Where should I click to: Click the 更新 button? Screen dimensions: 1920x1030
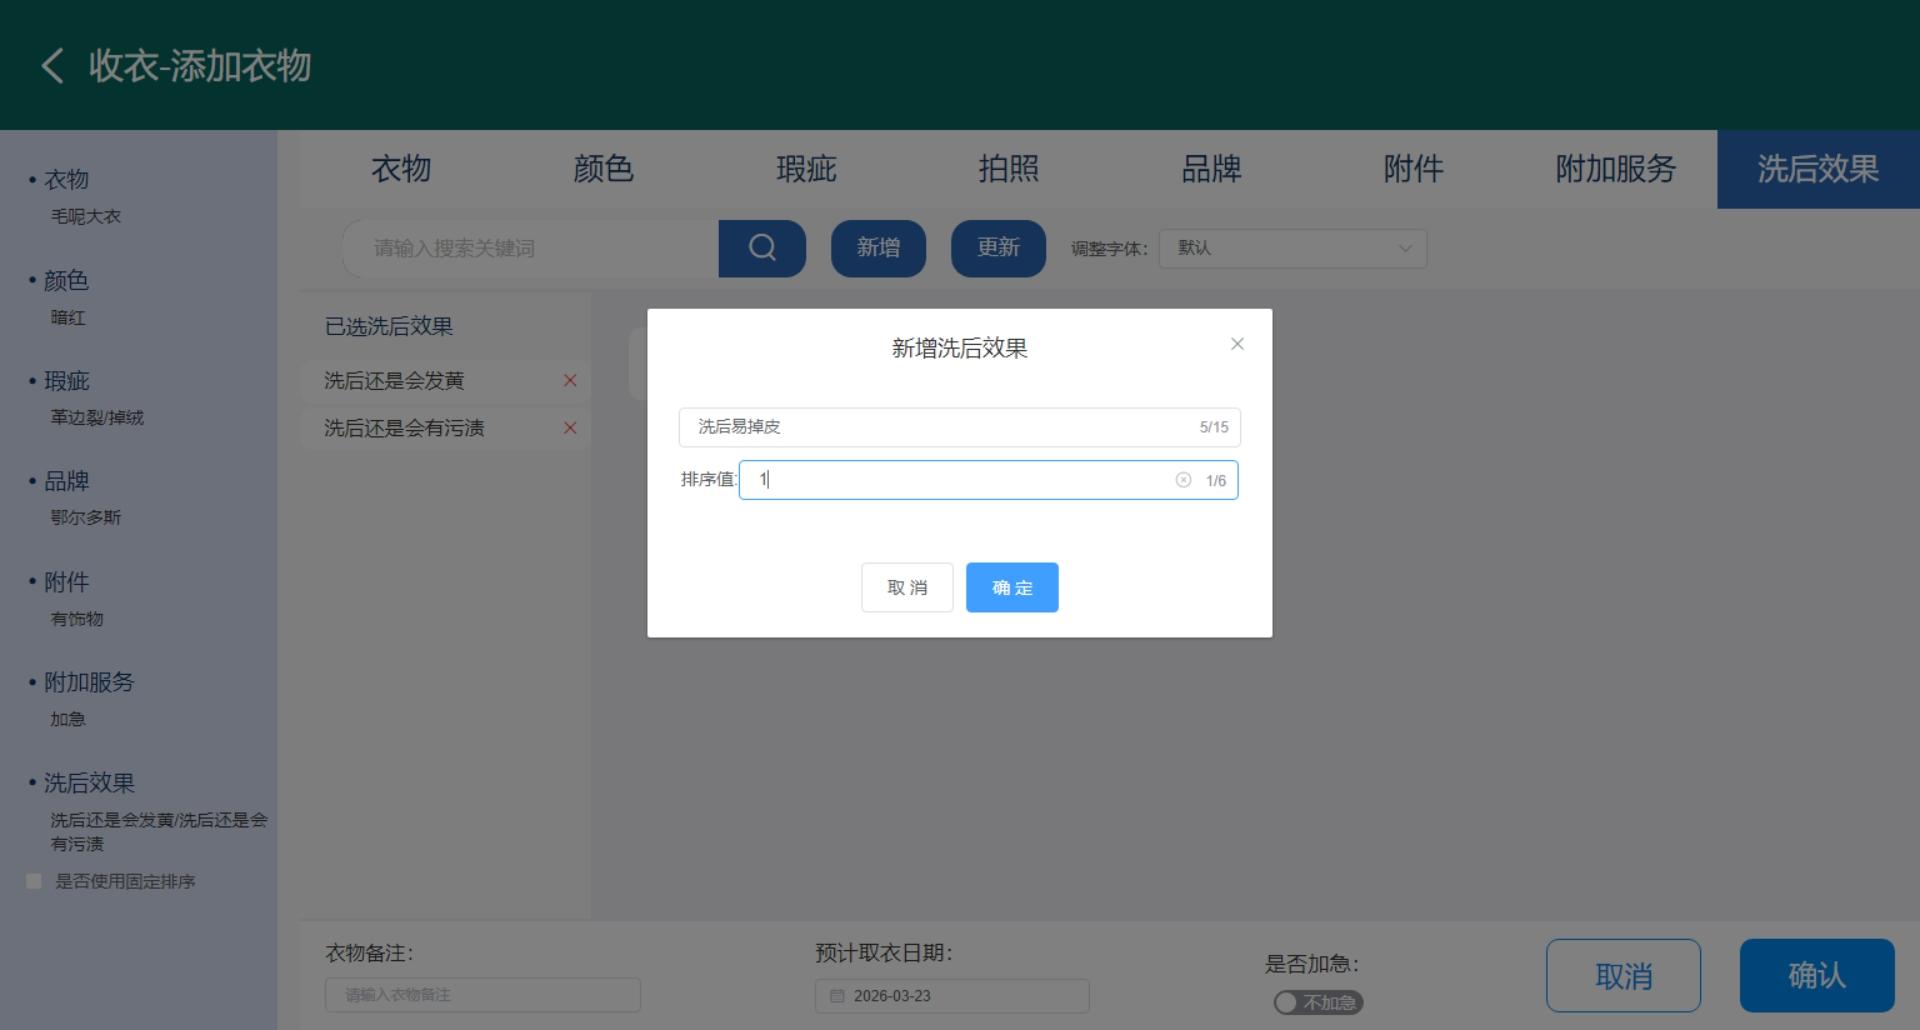click(x=998, y=248)
